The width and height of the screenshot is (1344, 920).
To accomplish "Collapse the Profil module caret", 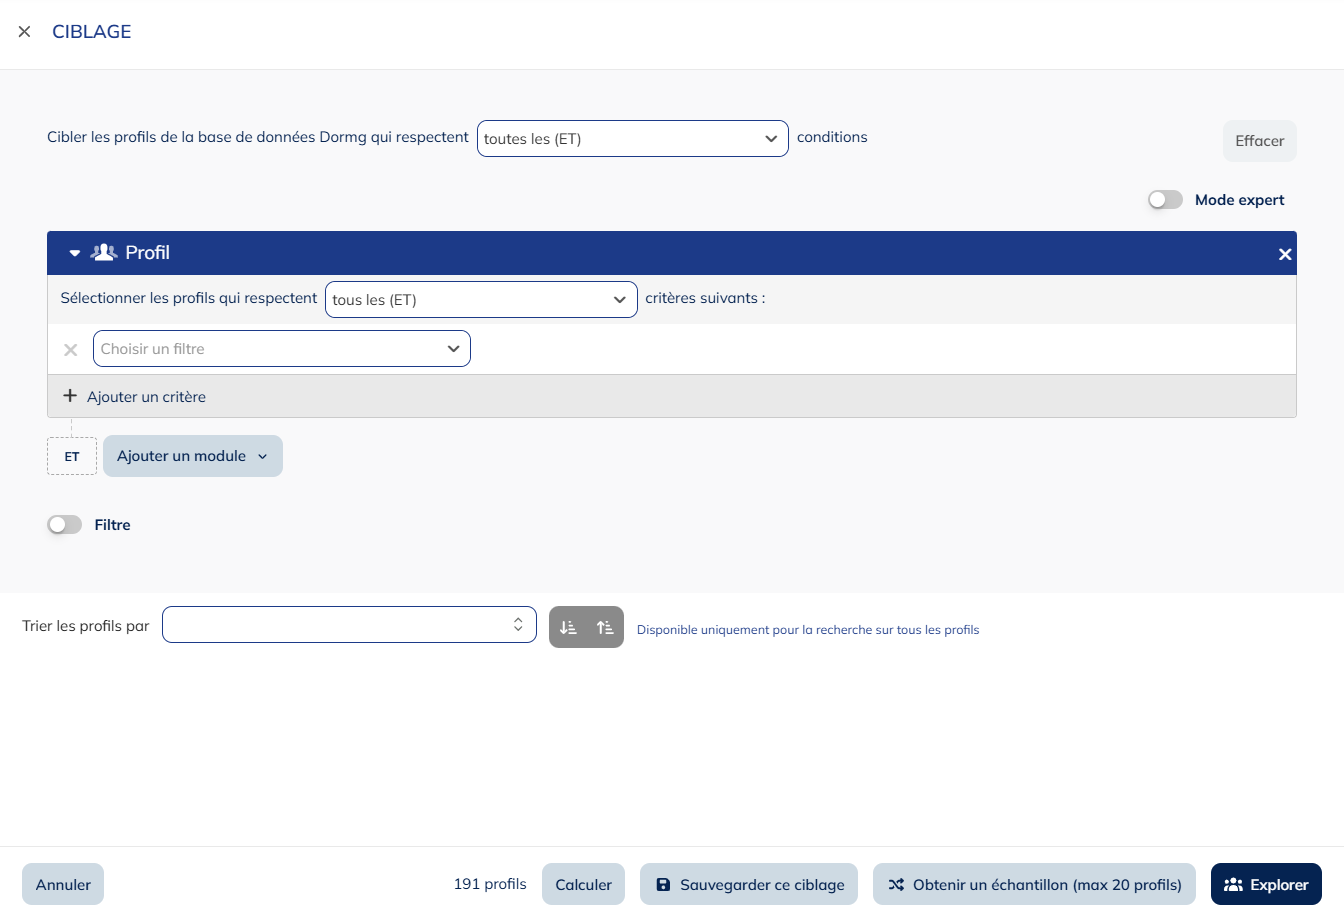I will point(74,254).
